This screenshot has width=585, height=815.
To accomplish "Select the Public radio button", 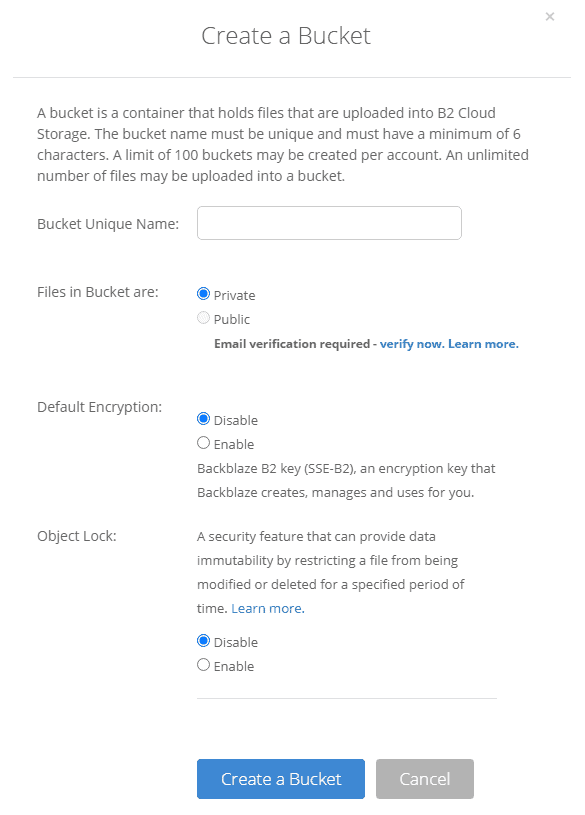I will 203,318.
